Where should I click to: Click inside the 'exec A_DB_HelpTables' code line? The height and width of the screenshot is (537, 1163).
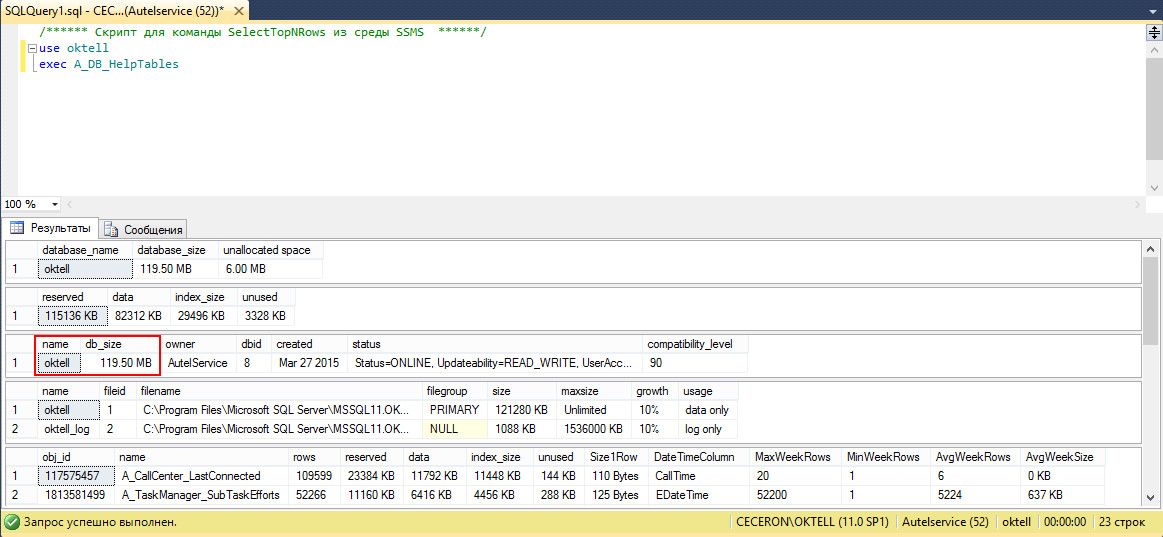point(108,64)
